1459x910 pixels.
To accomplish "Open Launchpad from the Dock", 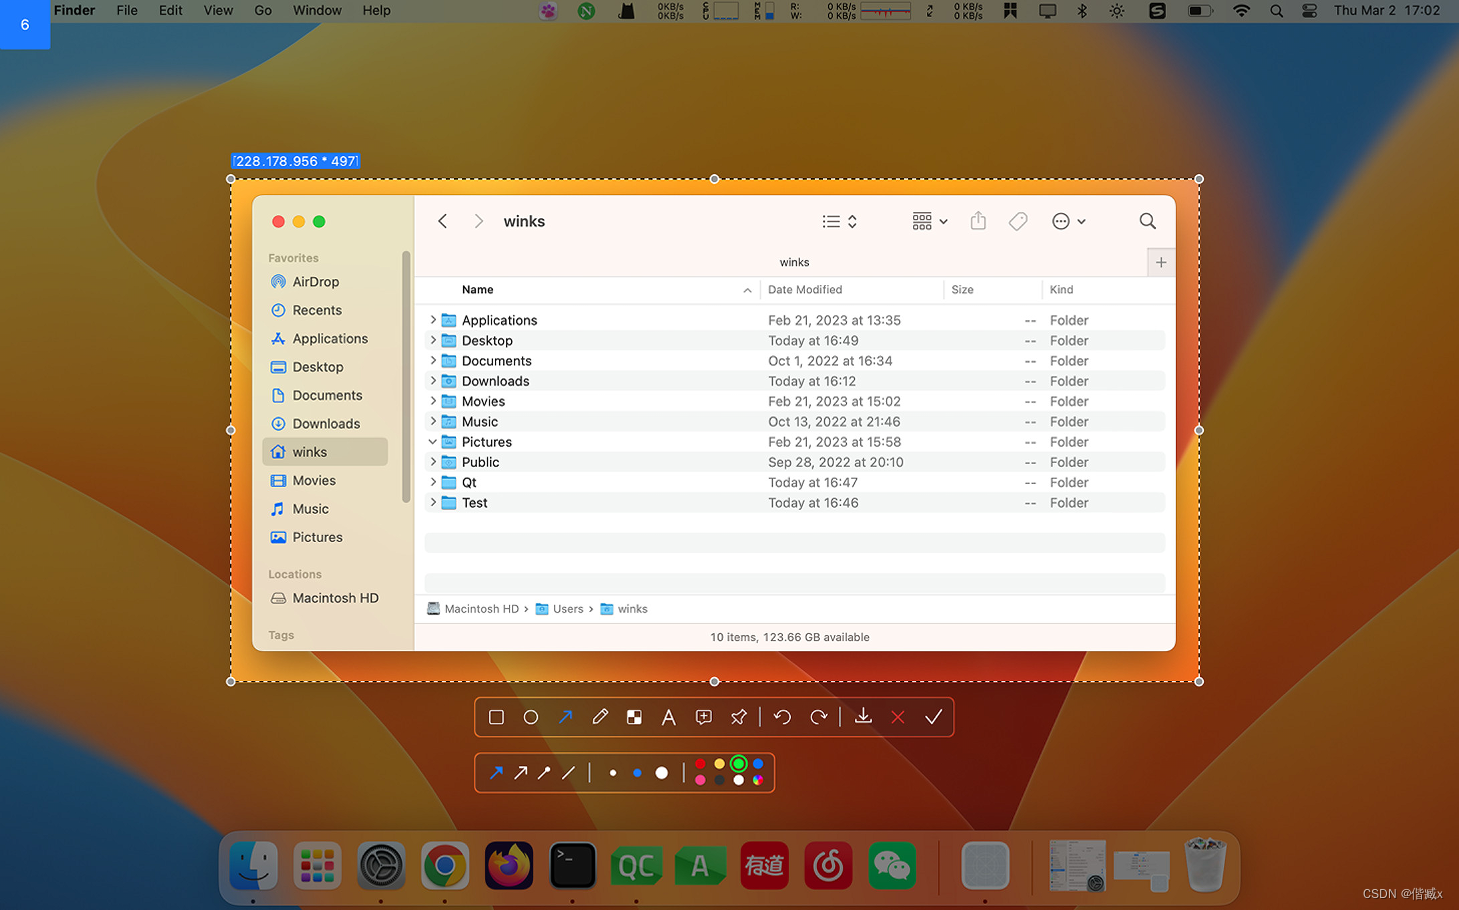I will (317, 866).
